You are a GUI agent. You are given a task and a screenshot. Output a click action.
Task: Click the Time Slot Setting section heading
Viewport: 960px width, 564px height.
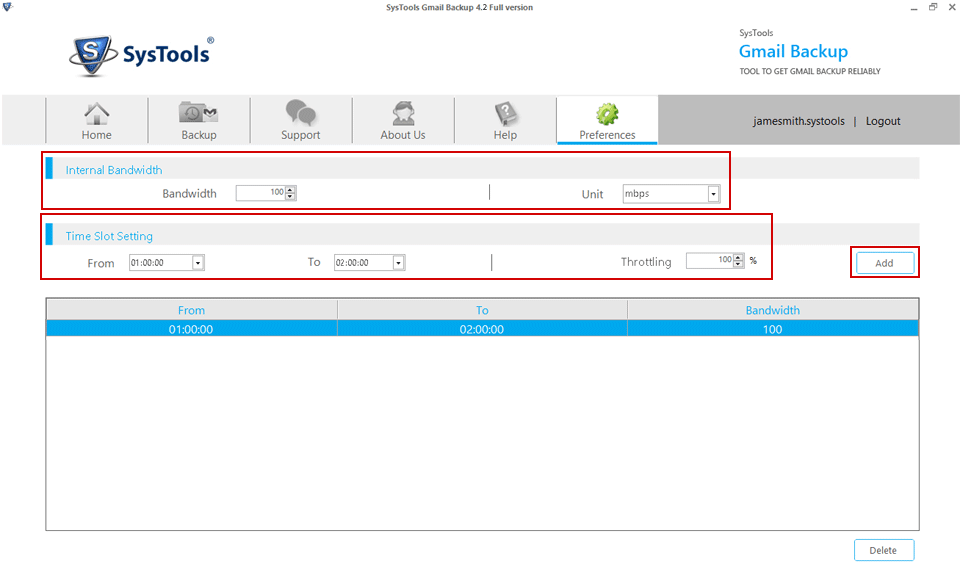pyautogui.click(x=109, y=236)
